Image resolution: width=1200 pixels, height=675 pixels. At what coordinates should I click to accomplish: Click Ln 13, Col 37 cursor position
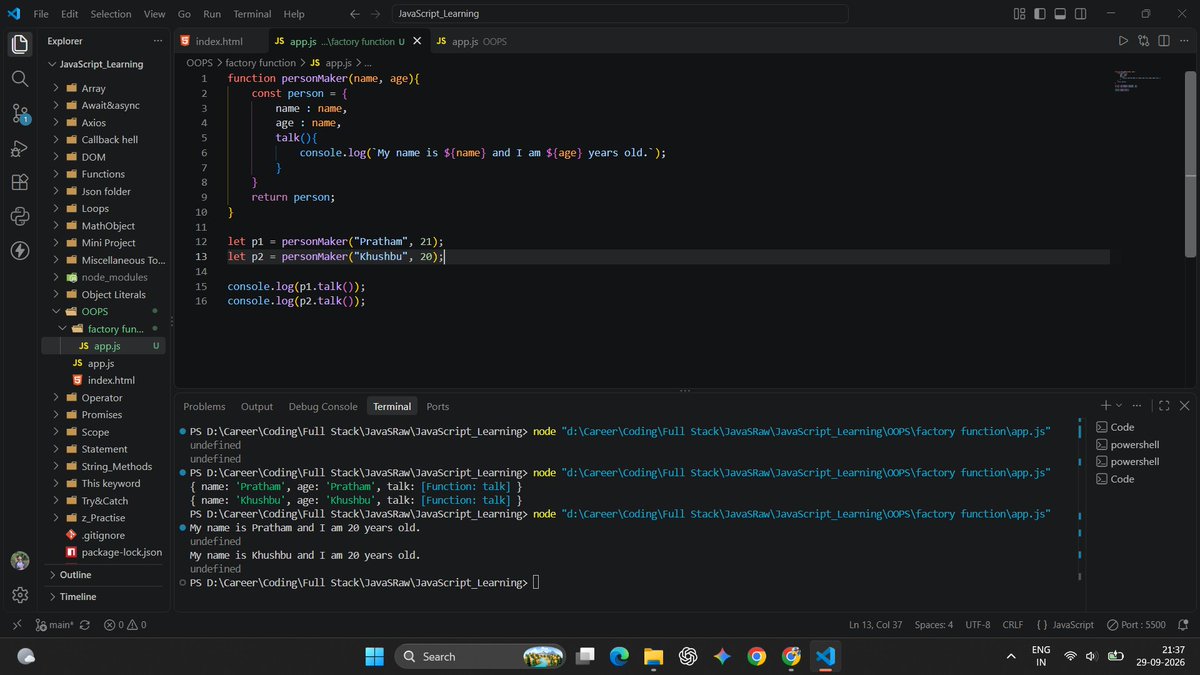tap(875, 624)
